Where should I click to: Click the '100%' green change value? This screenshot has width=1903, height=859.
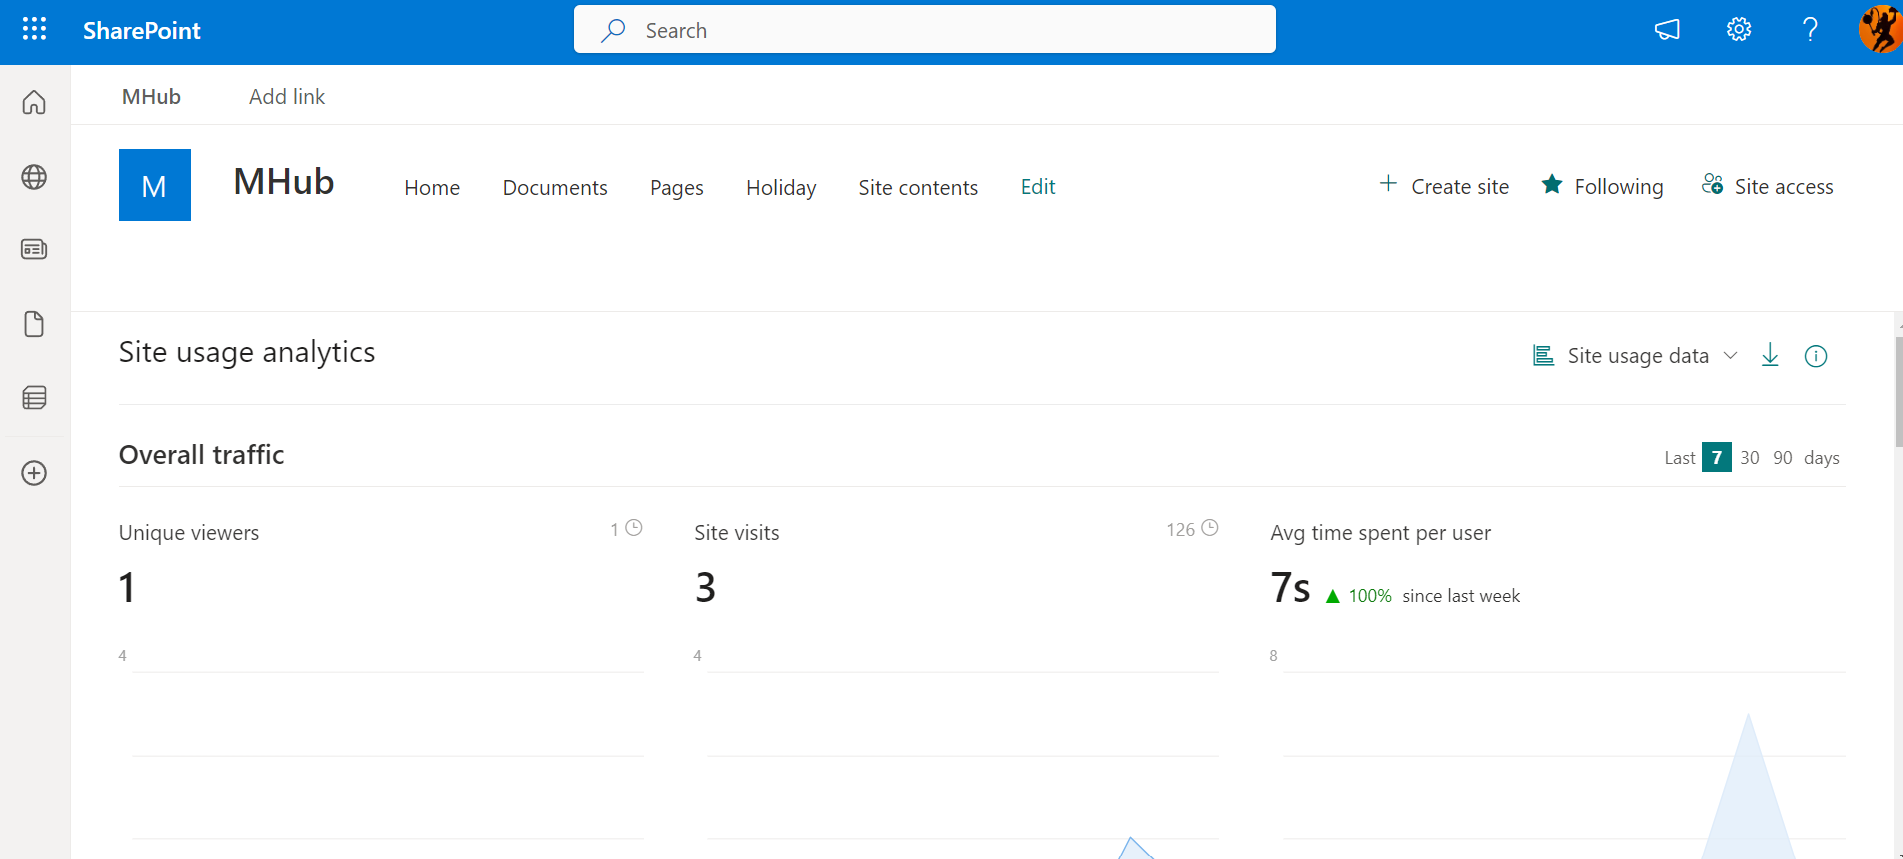coord(1370,596)
